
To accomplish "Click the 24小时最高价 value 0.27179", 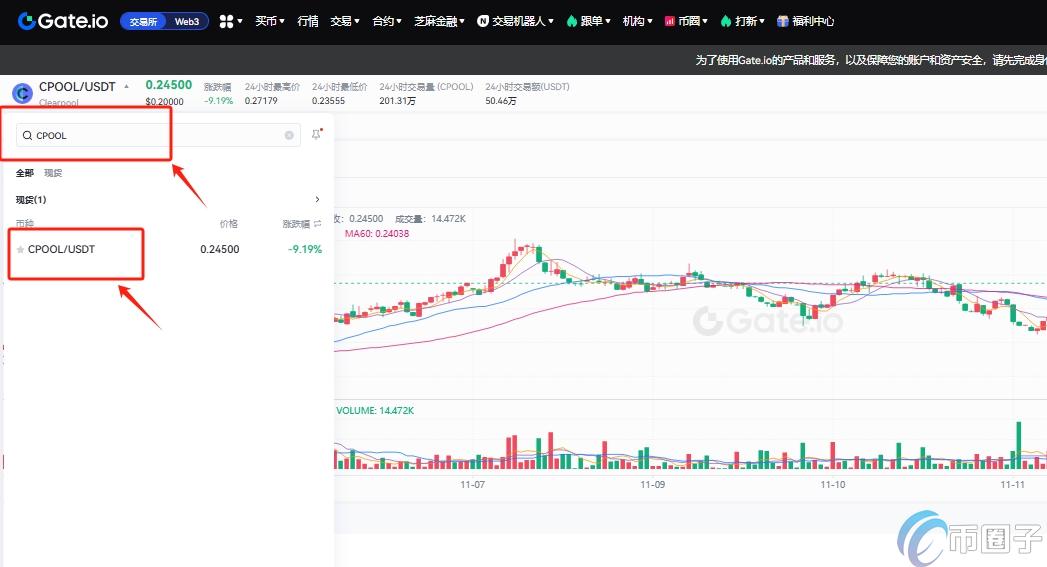I will coord(261,101).
